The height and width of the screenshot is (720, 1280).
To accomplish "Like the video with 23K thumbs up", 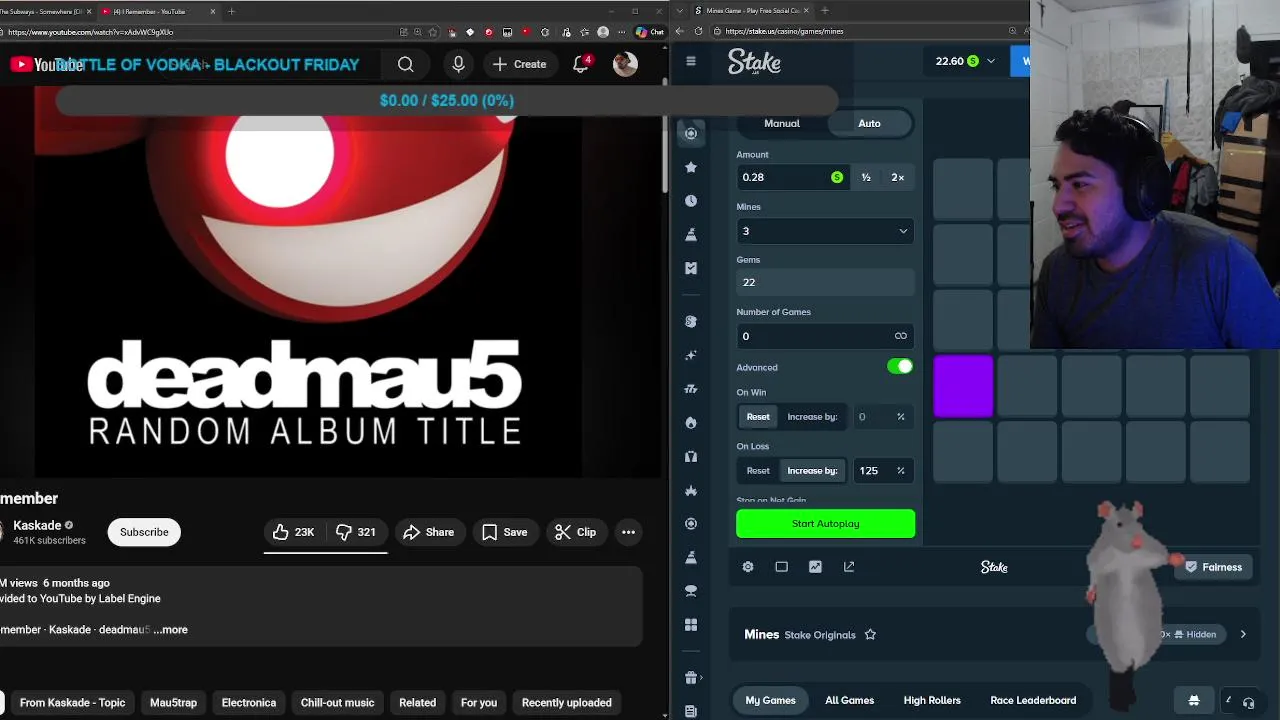I will [x=294, y=532].
